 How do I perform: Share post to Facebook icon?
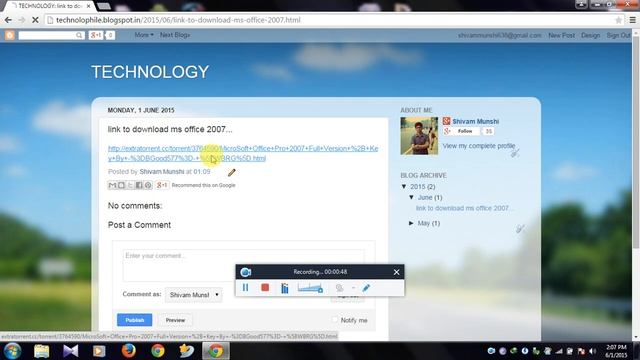point(139,185)
